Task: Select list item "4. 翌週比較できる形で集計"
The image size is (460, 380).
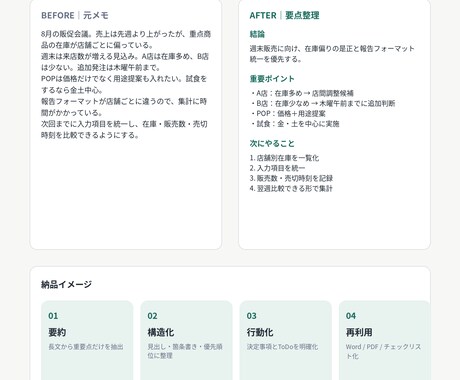Action: 291,188
